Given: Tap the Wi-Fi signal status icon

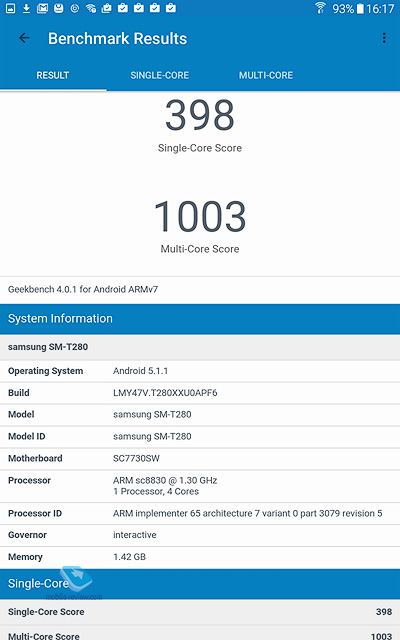Looking at the screenshot, I should [320, 8].
